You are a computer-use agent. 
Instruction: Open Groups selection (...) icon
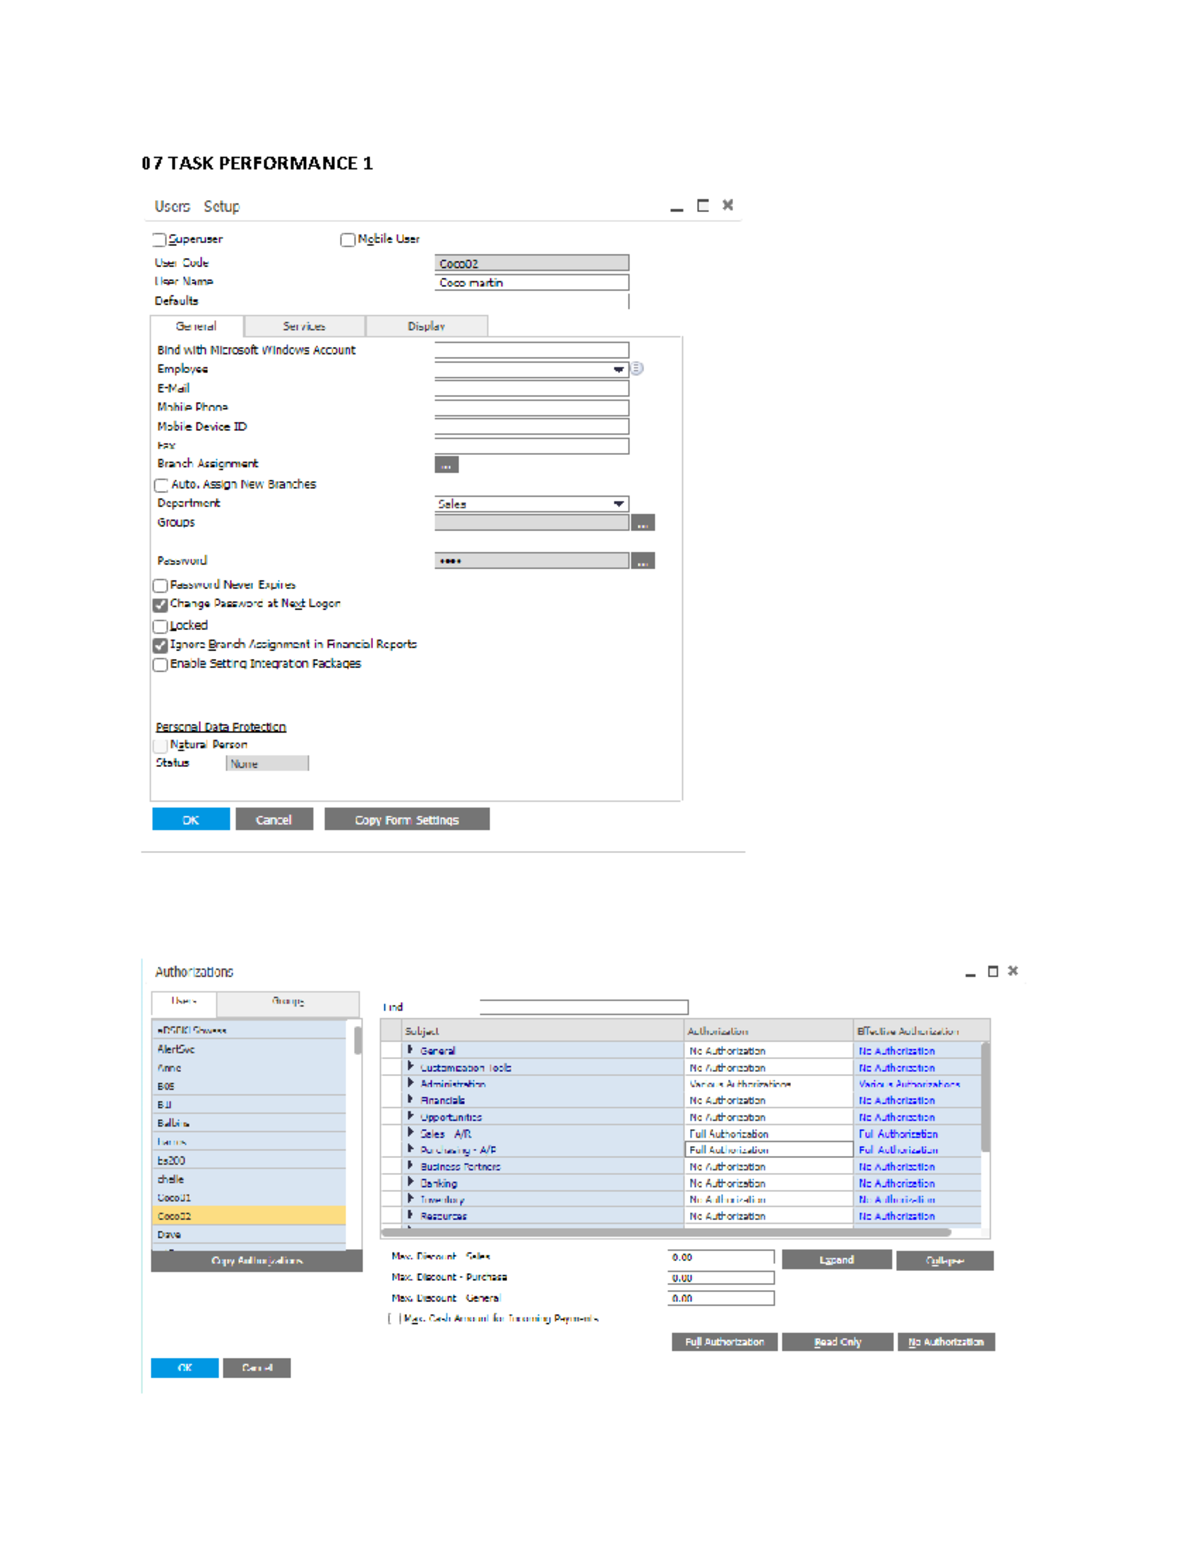point(644,522)
